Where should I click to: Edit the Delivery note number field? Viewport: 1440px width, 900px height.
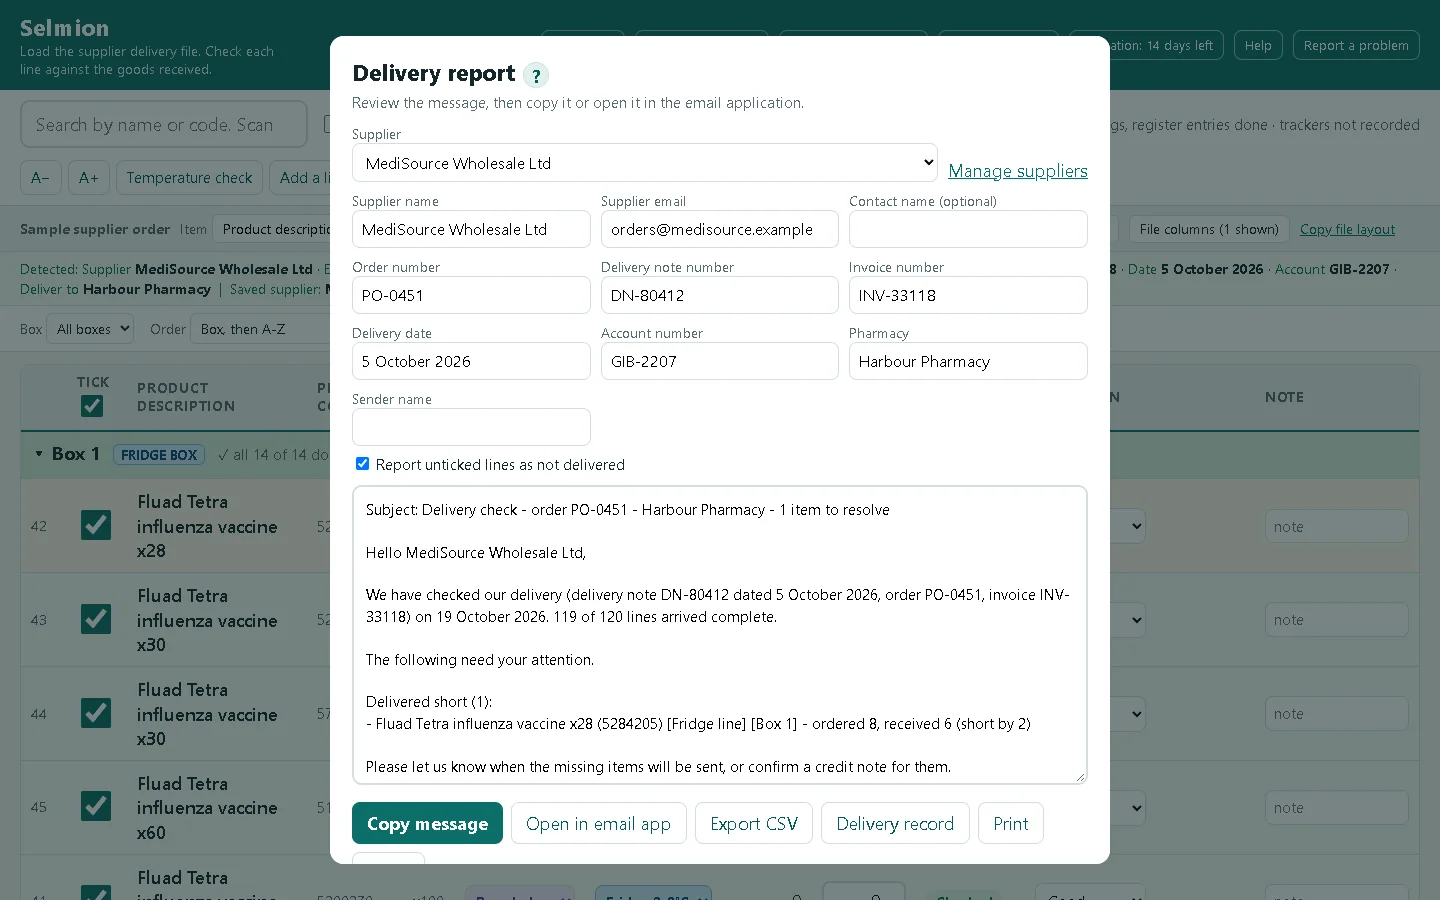(720, 295)
